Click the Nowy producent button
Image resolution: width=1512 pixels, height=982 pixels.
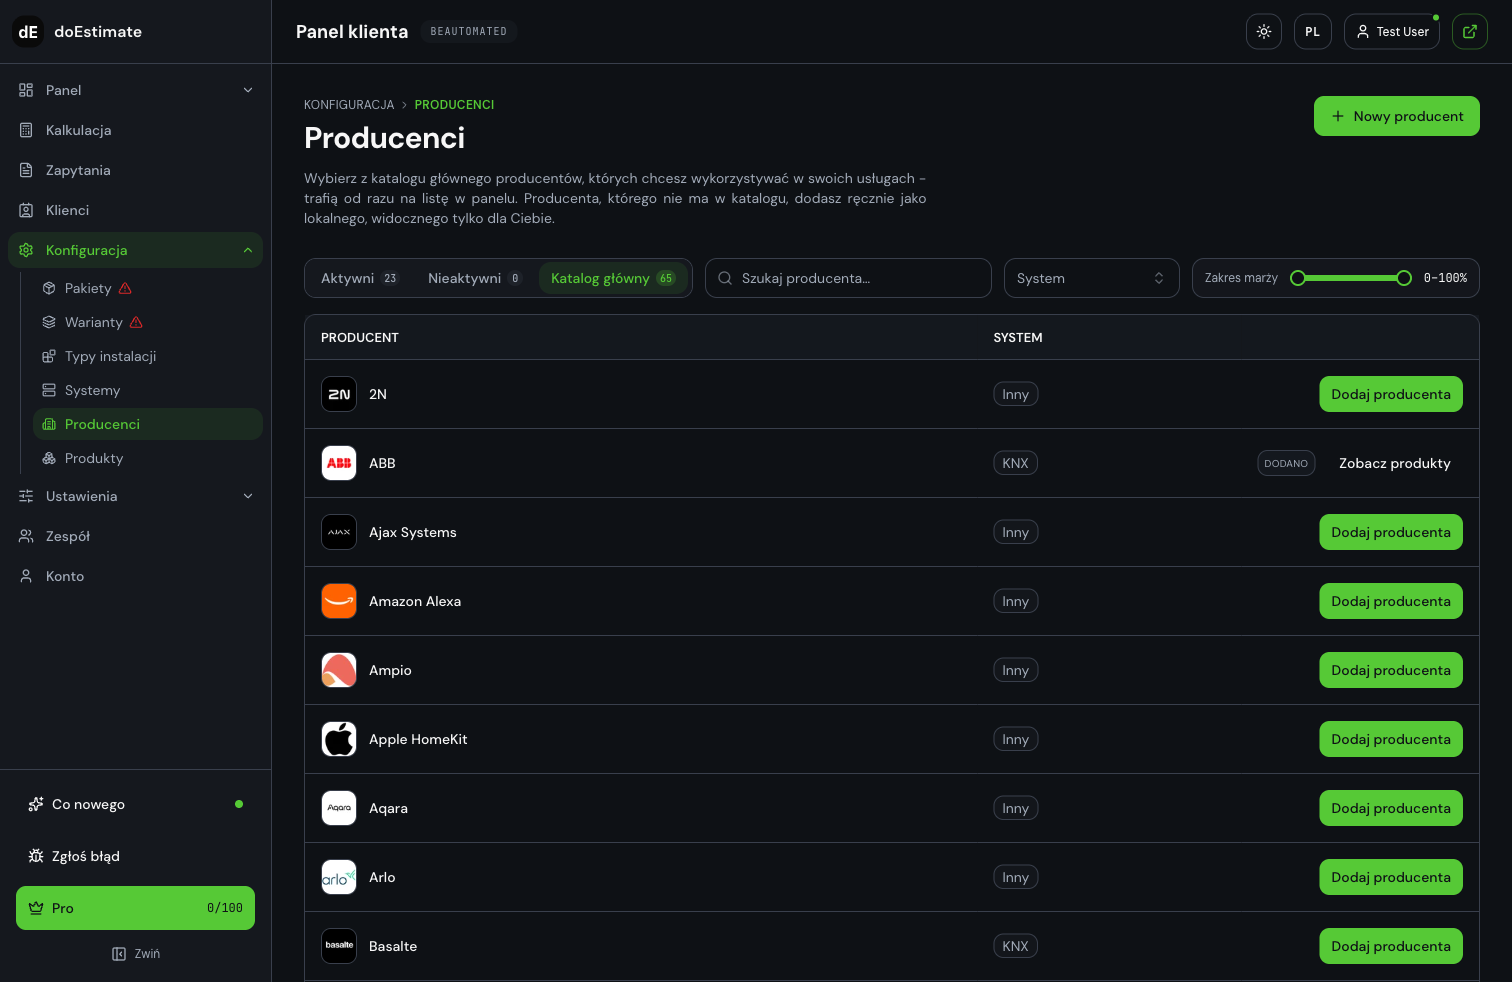pyautogui.click(x=1397, y=116)
